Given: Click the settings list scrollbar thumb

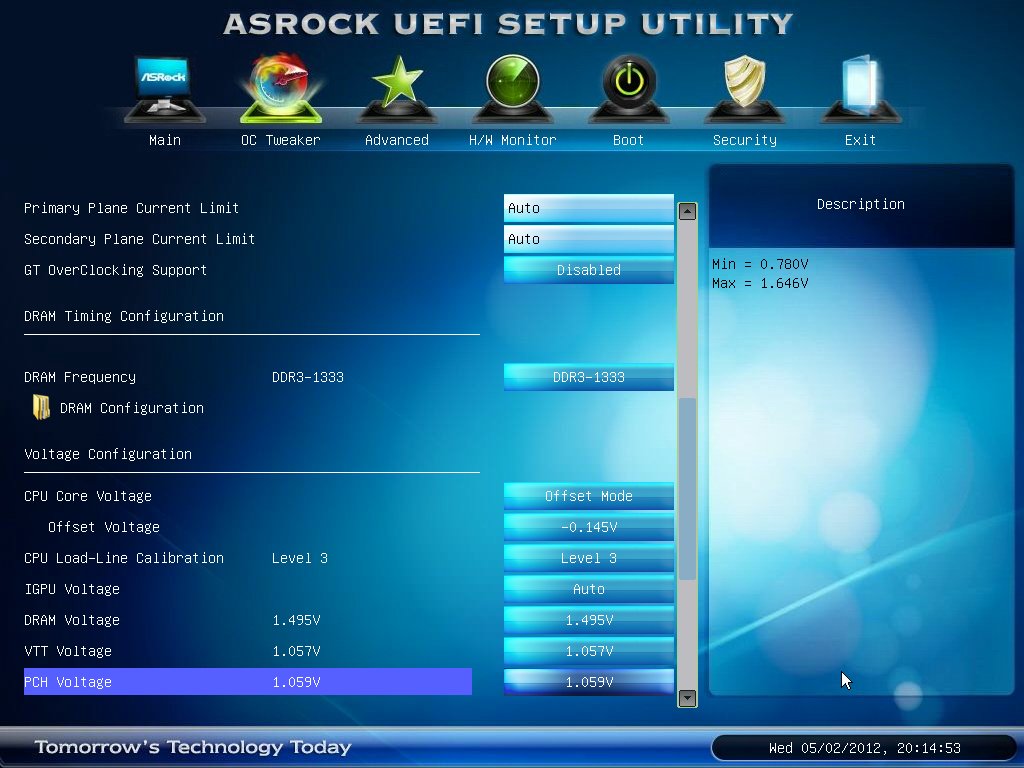Looking at the screenshot, I should click(687, 488).
